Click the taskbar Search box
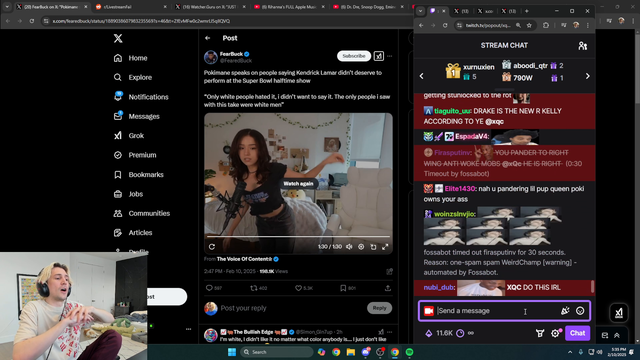Image resolution: width=640 pixels, height=360 pixels. point(276,352)
